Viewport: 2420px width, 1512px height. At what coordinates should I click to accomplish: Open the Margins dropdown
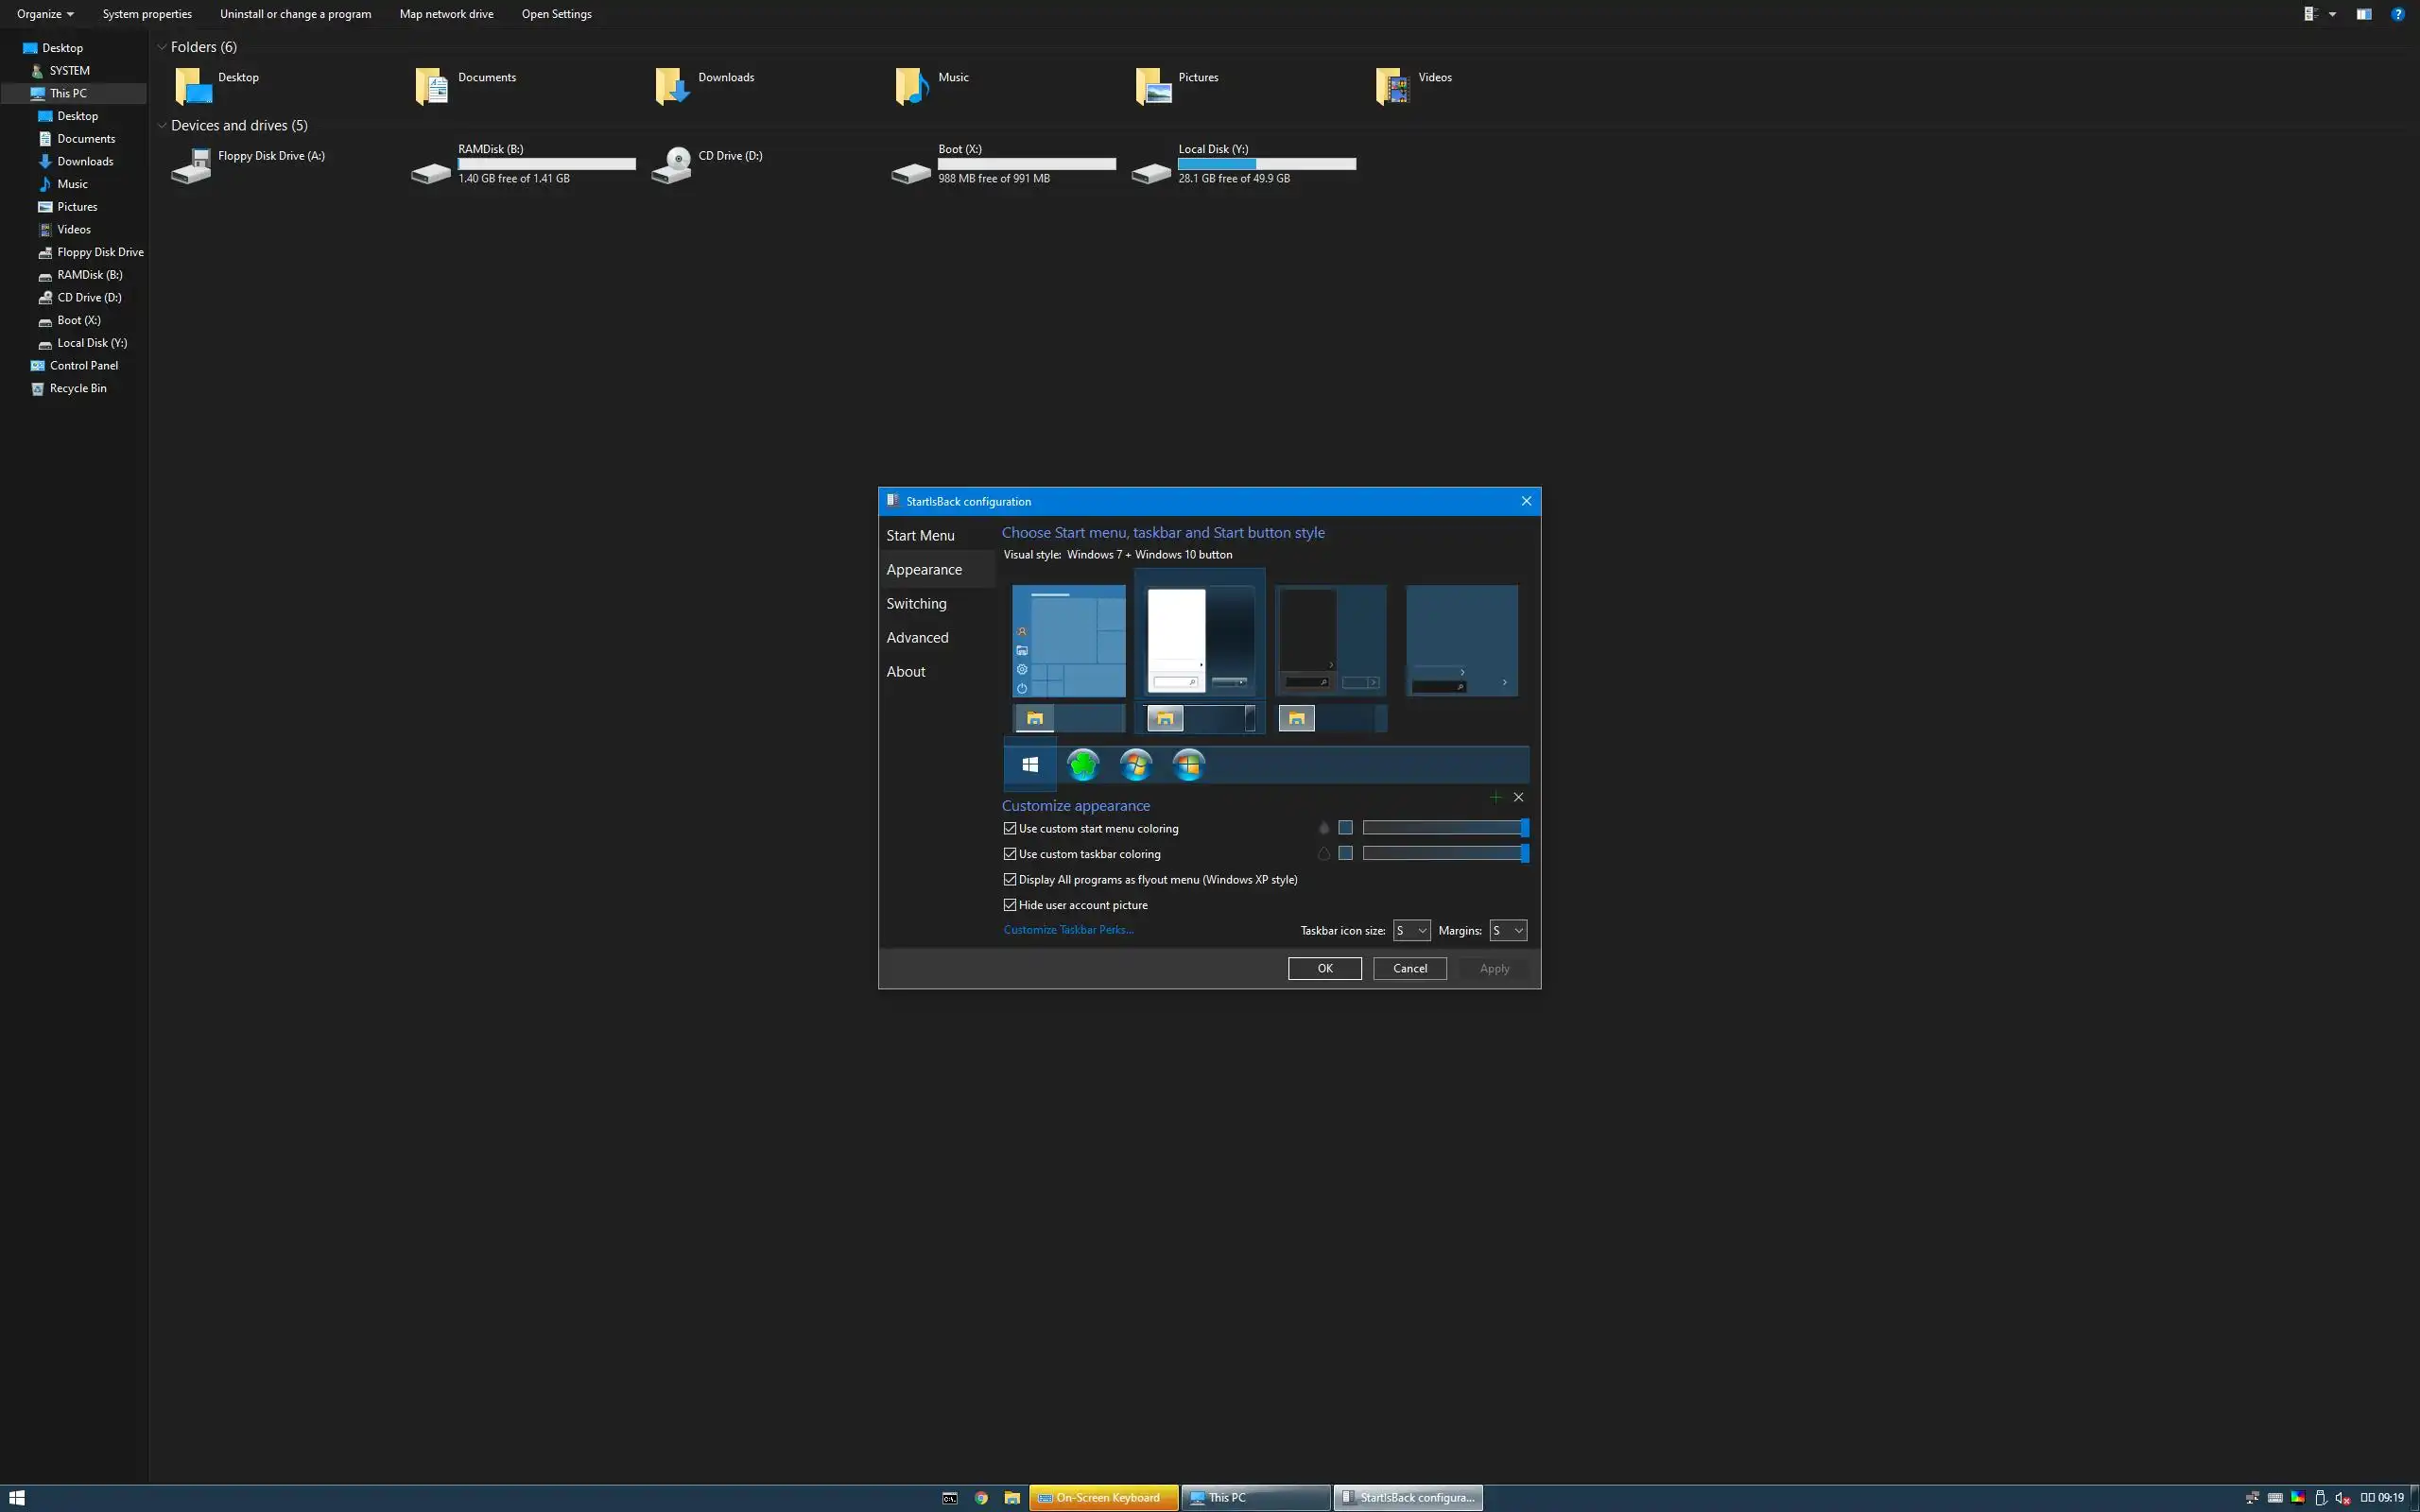click(1507, 930)
